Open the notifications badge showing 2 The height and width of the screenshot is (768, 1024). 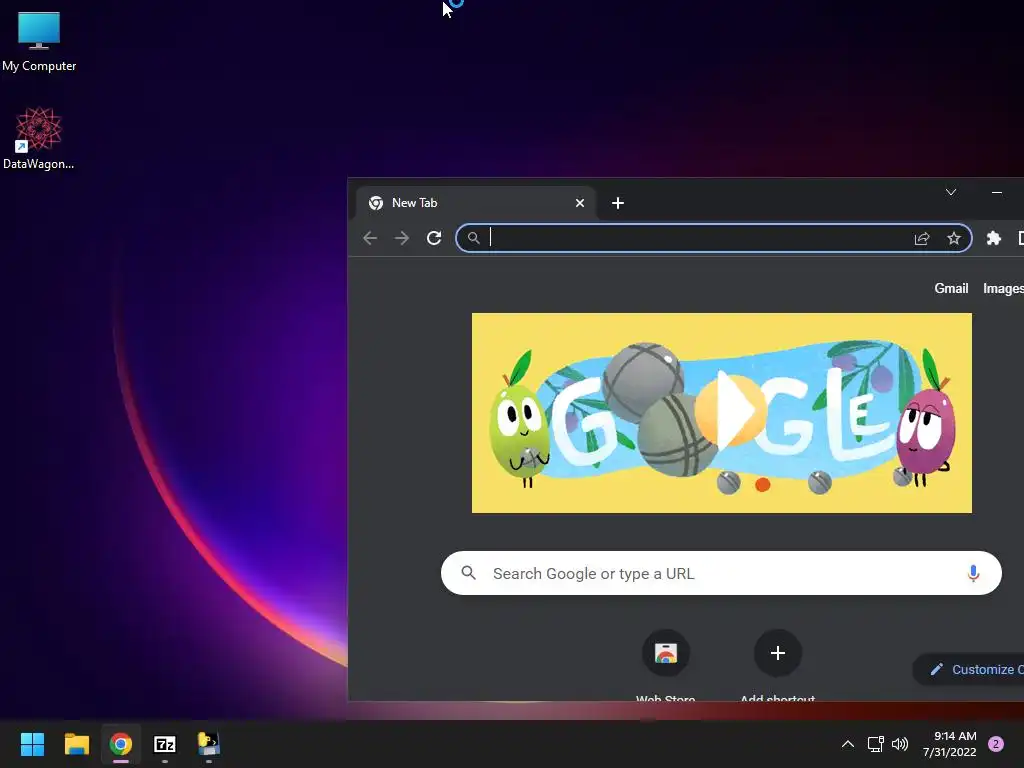click(x=995, y=744)
